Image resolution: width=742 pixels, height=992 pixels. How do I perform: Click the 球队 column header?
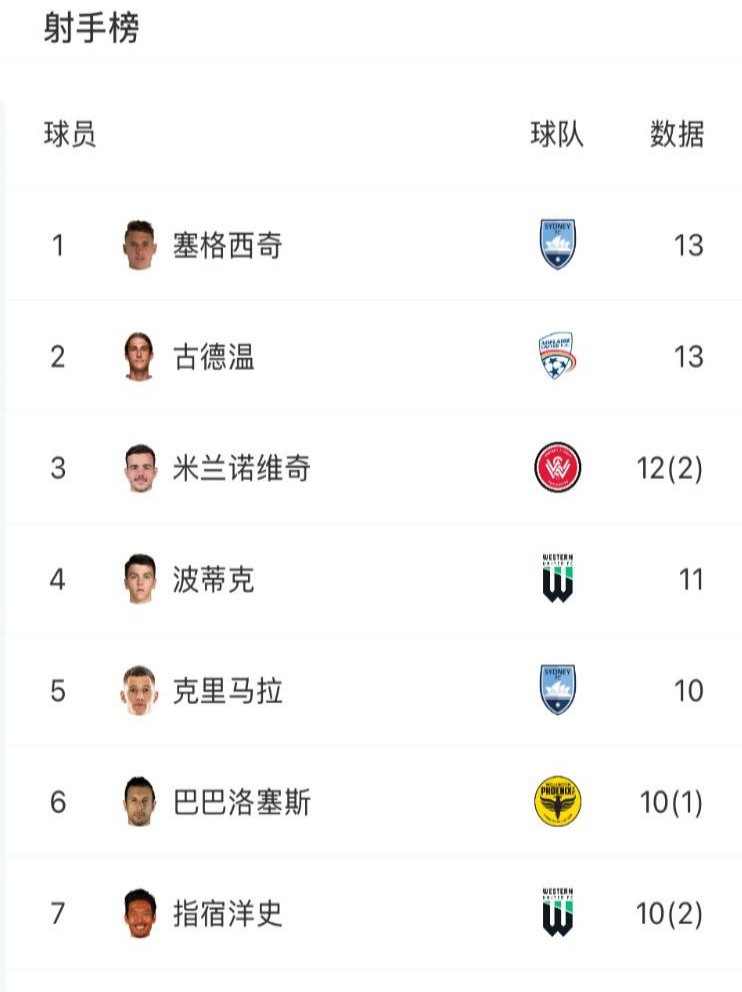coord(557,134)
